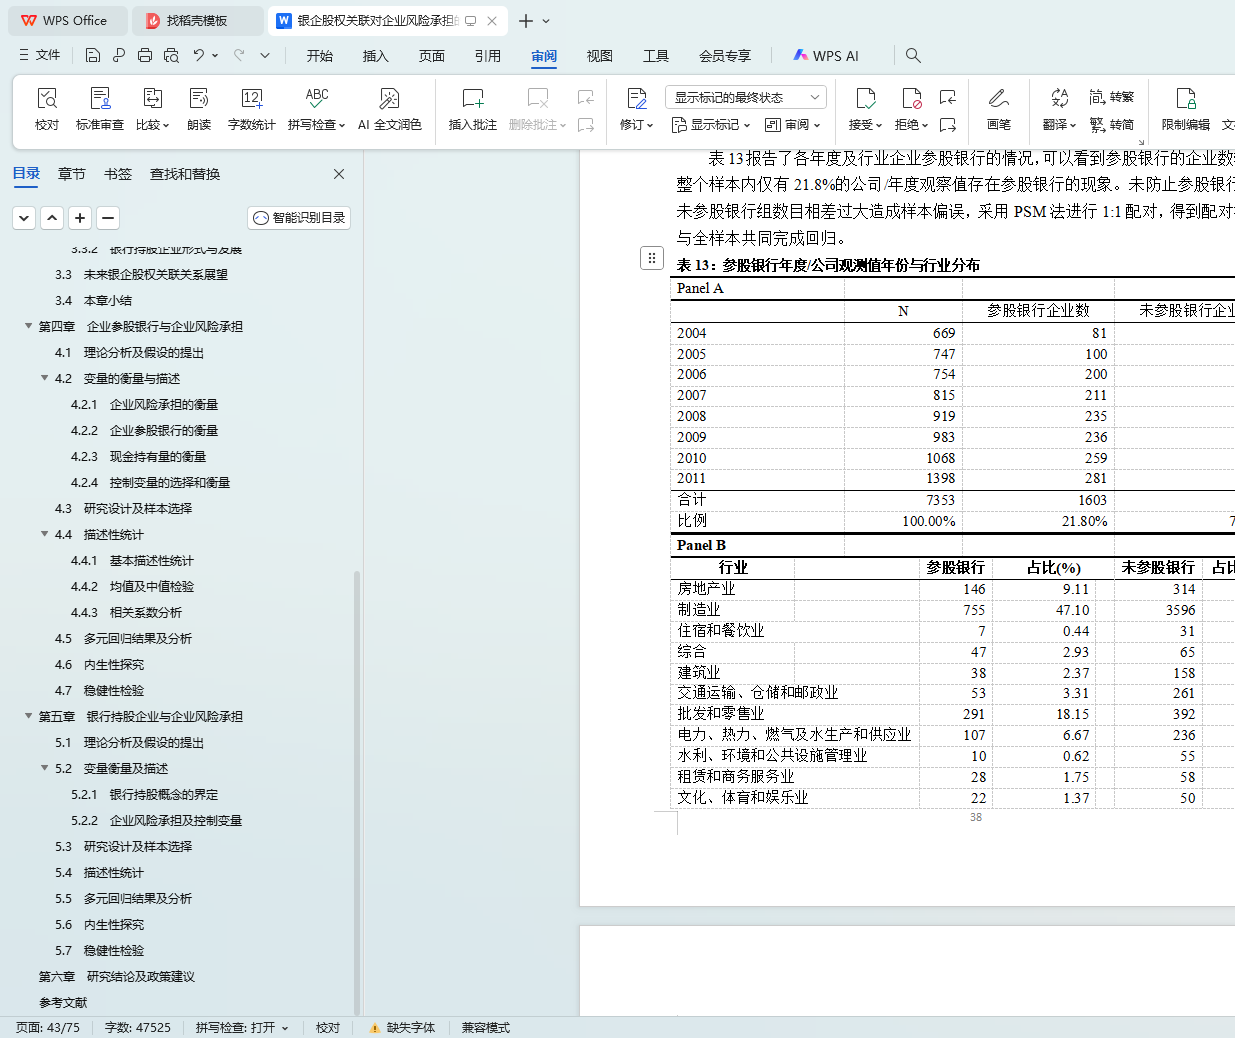Collapse 4.2 变量的衡量与描述 node
This screenshot has height=1038, width=1235.
pos(44,378)
